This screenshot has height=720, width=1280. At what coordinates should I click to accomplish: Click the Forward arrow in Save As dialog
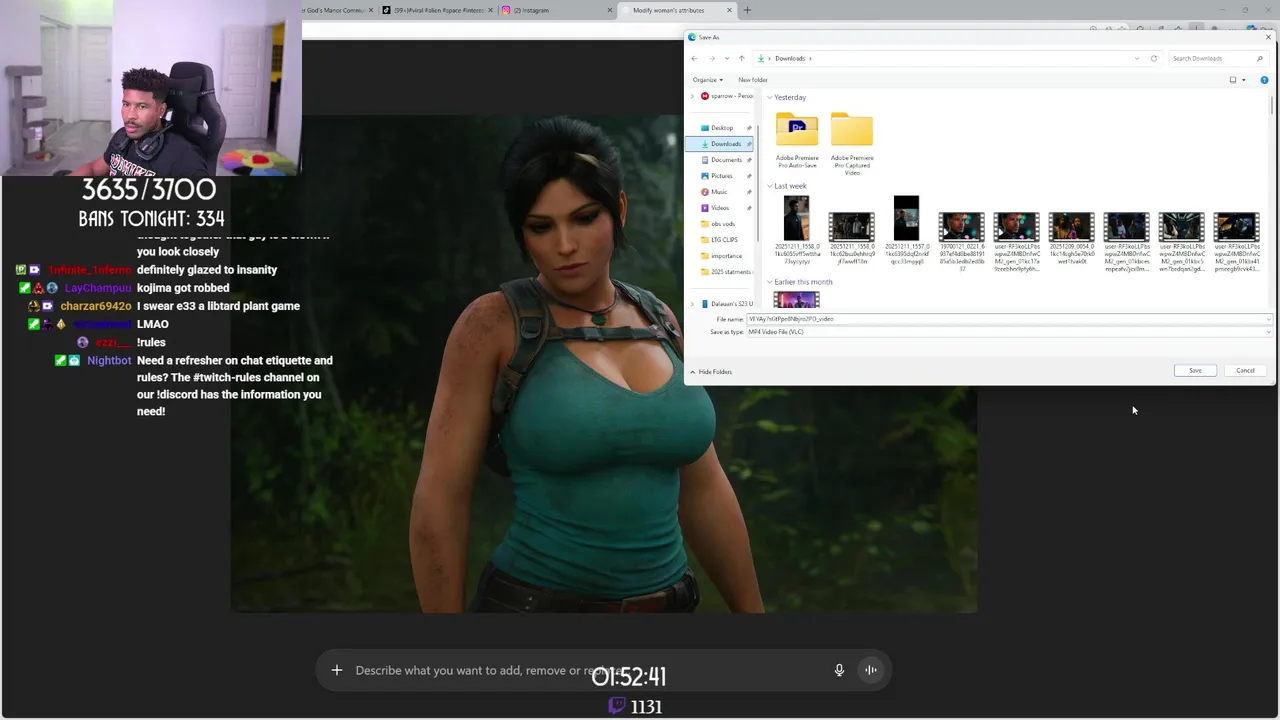(x=711, y=58)
